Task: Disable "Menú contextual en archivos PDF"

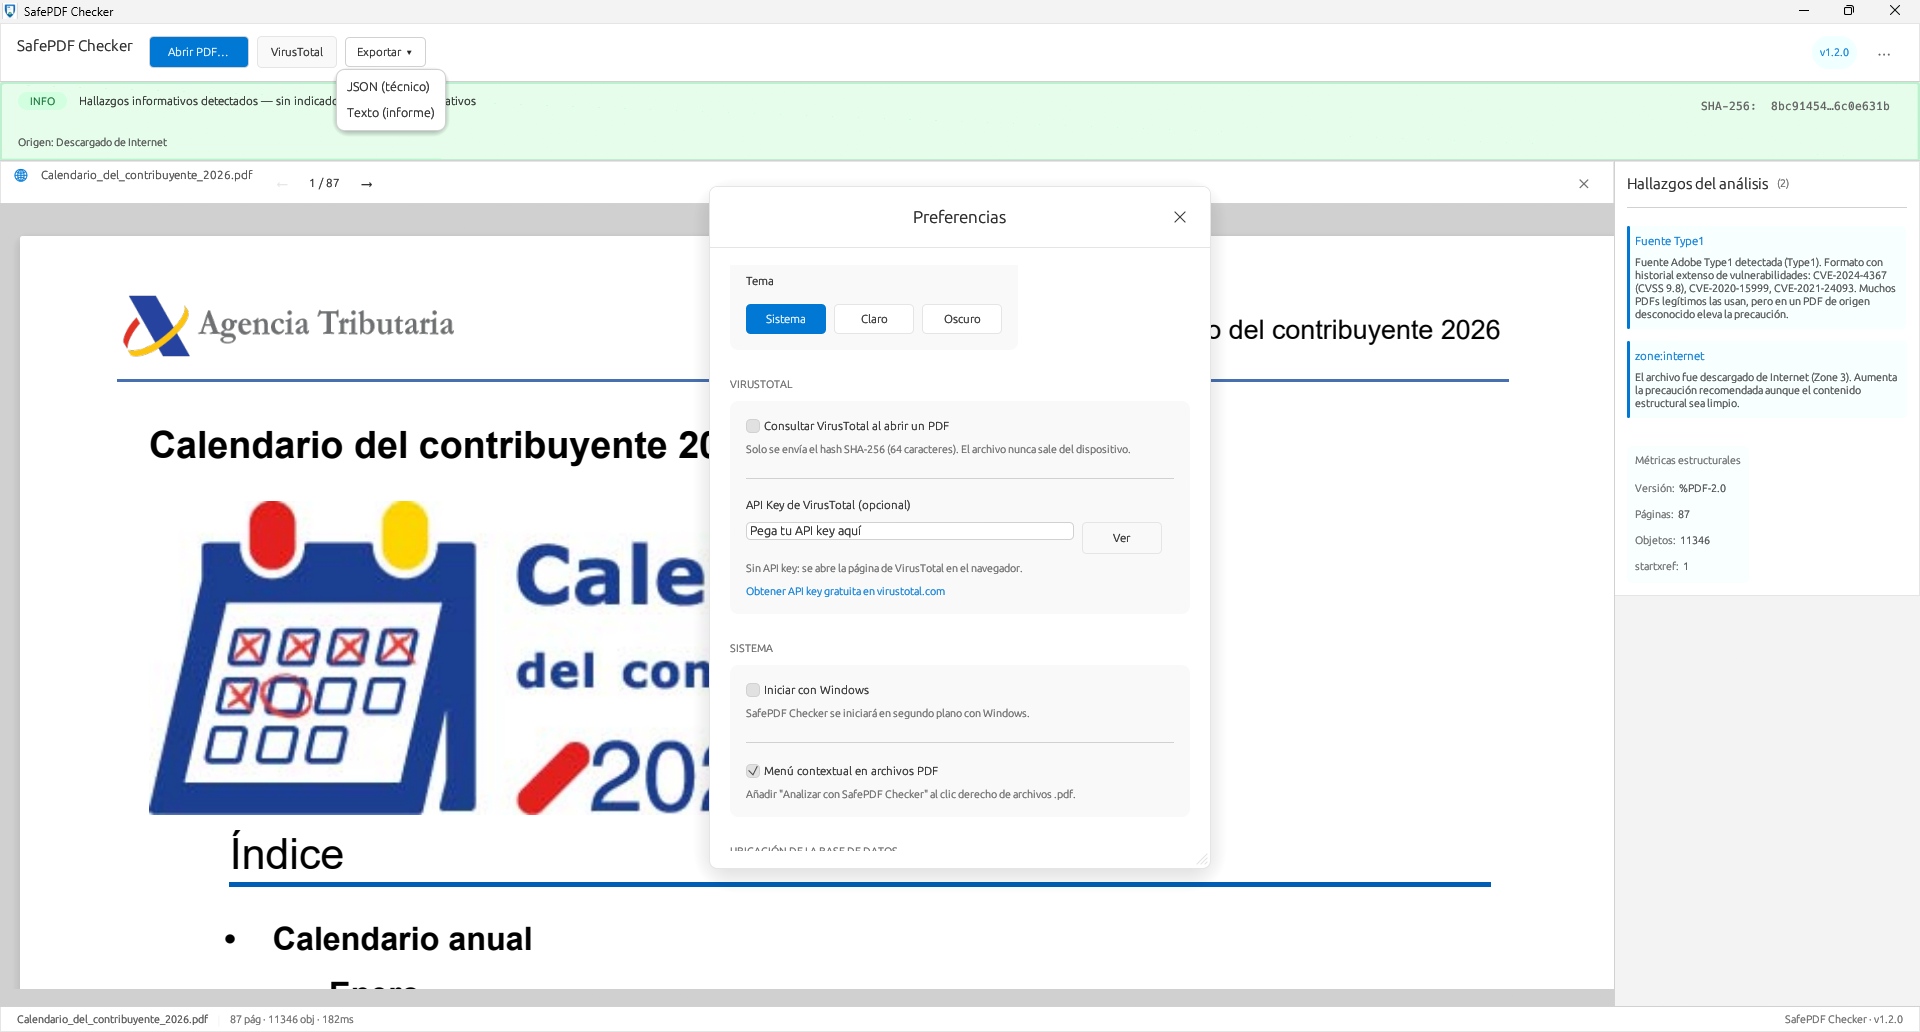Action: coord(752,771)
